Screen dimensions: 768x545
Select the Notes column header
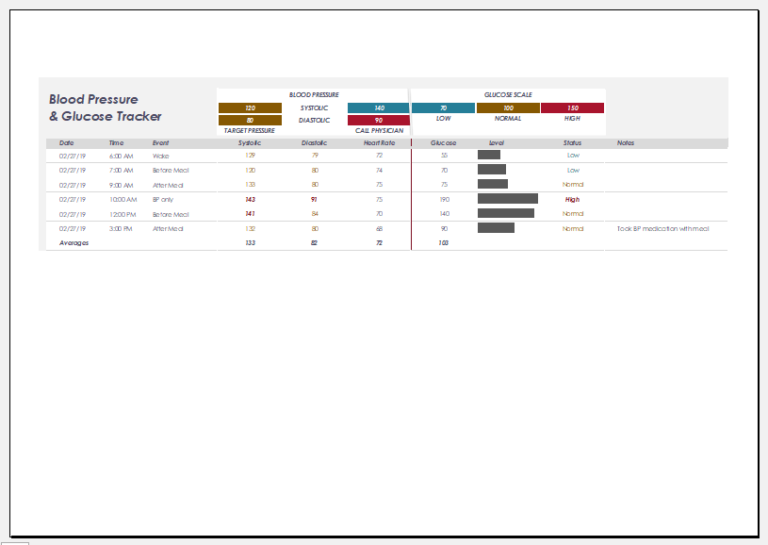point(626,143)
